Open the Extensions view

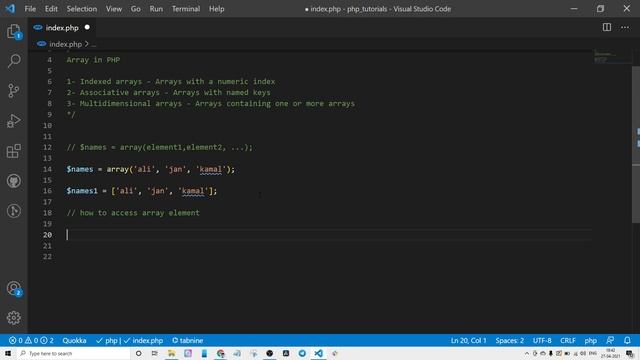pyautogui.click(x=14, y=151)
